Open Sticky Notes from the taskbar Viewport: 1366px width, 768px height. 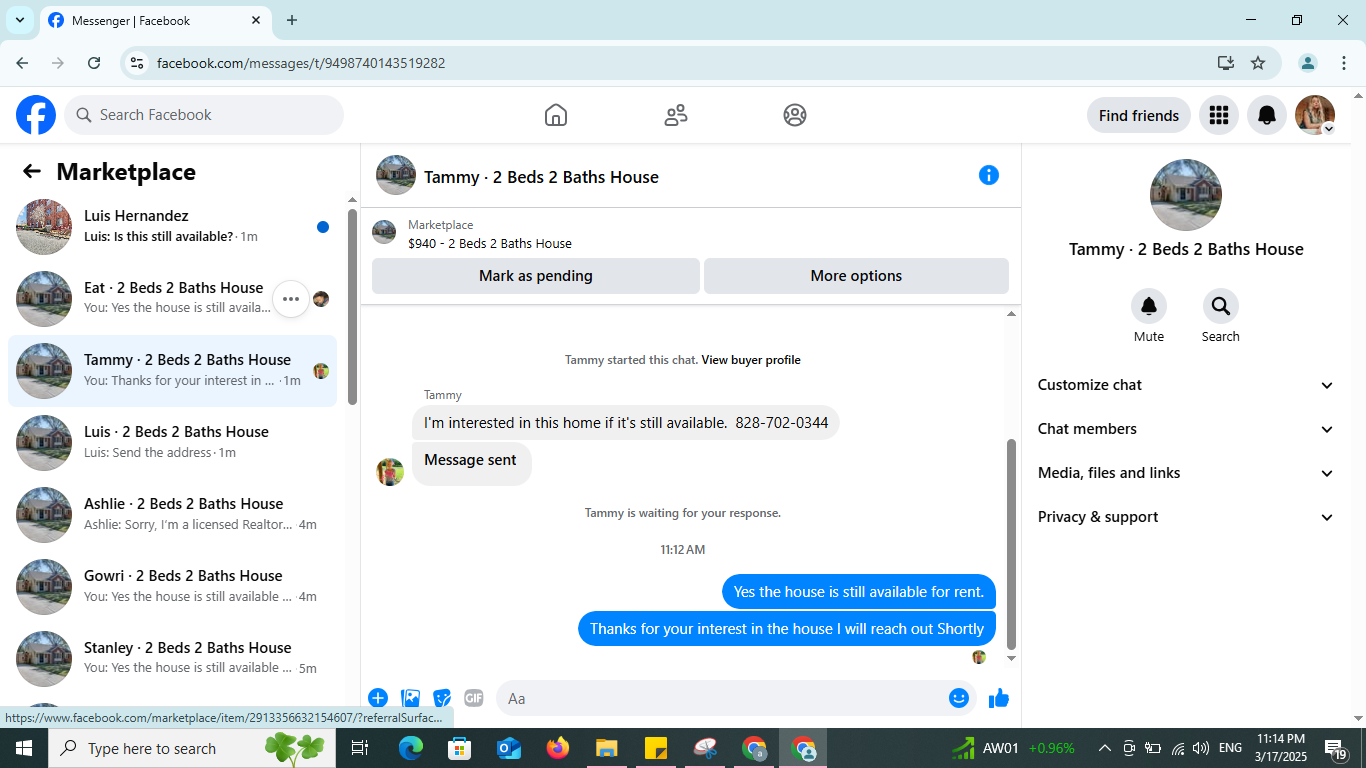pos(656,748)
